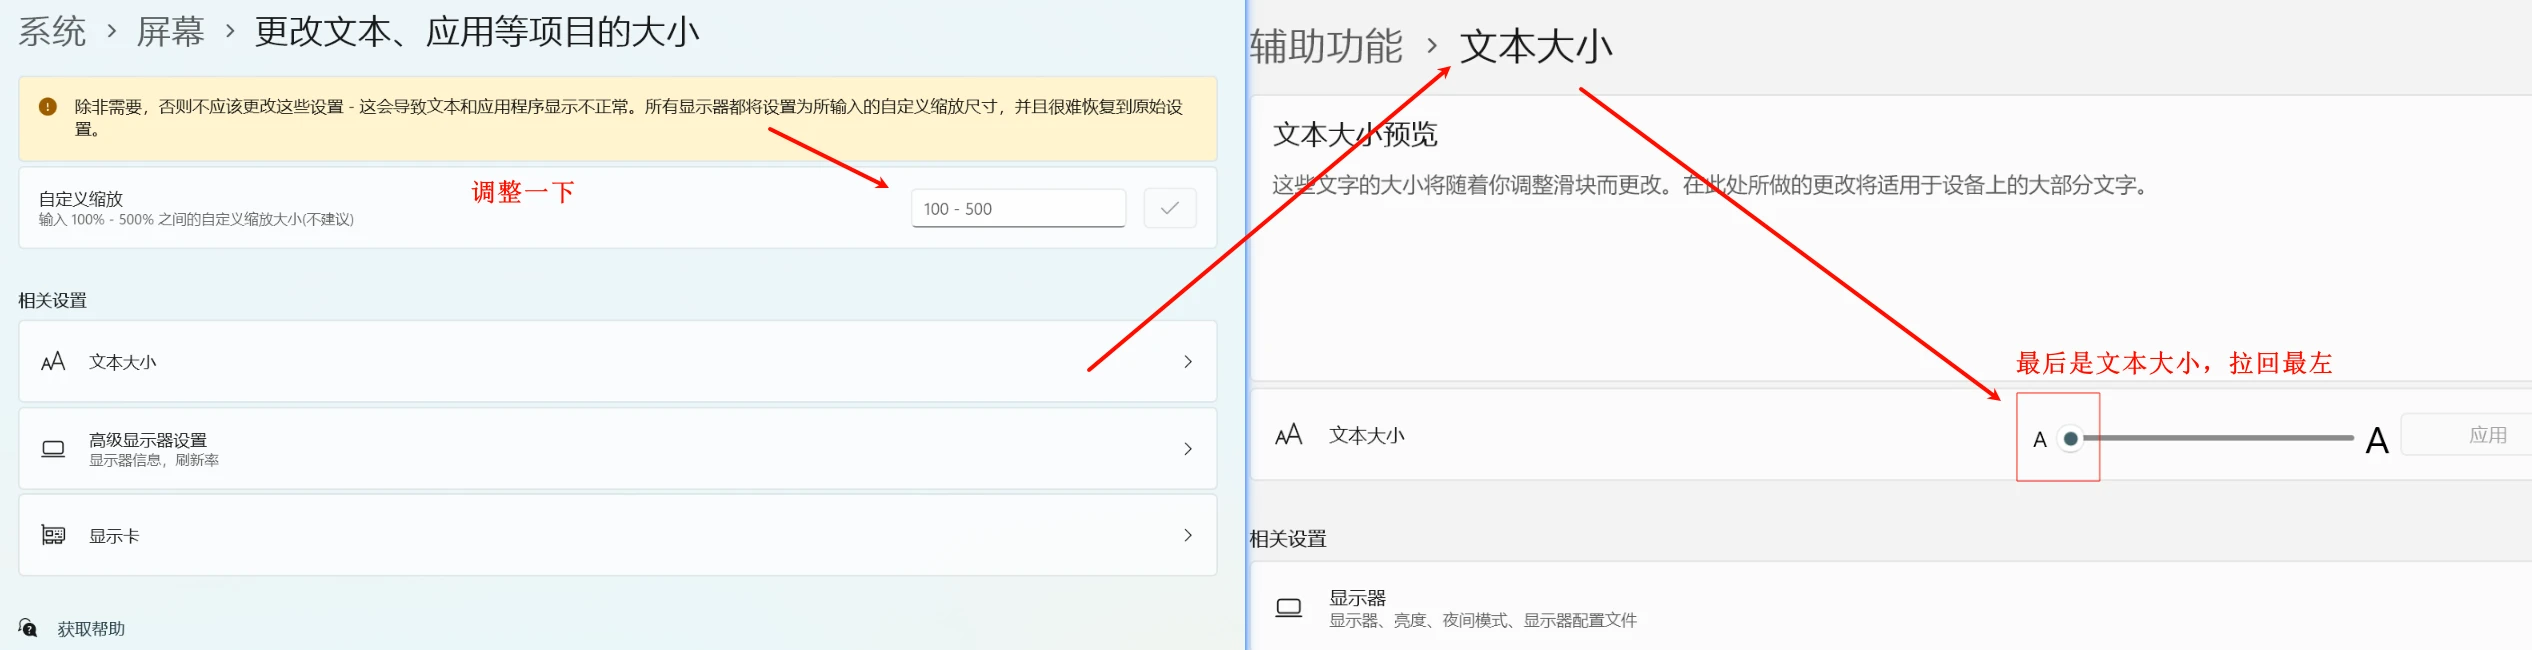The width and height of the screenshot is (2532, 650).
Task: Click the headset icon beside 获取帮助
Action: 28,628
